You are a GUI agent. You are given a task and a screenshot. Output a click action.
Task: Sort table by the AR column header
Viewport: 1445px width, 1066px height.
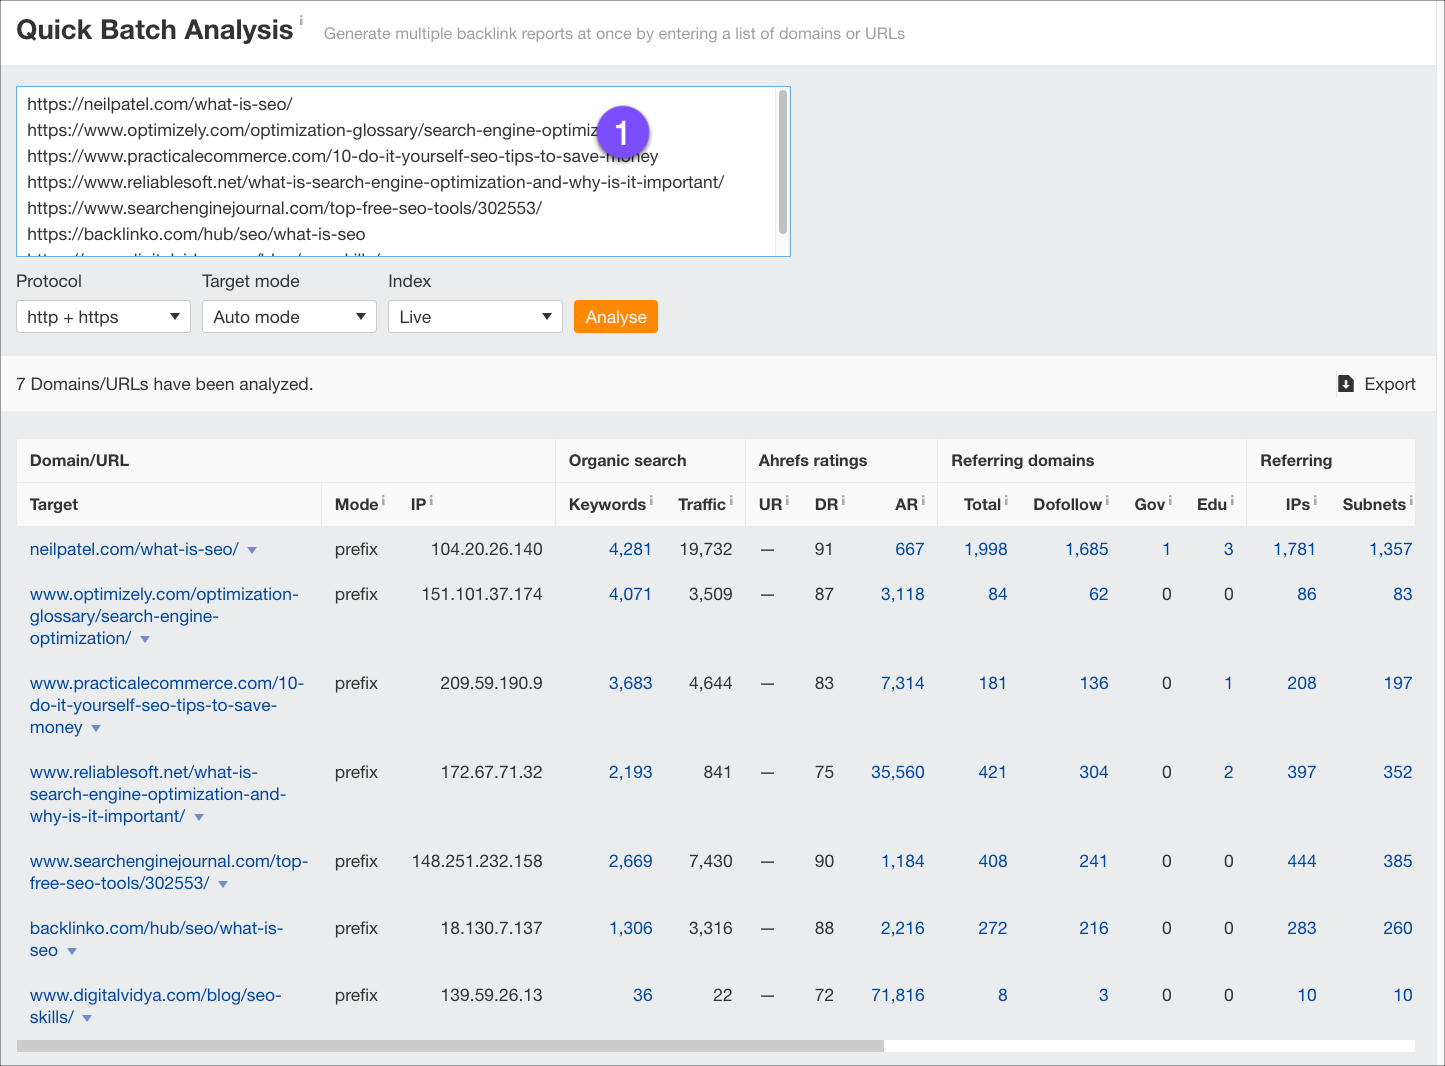tap(905, 505)
